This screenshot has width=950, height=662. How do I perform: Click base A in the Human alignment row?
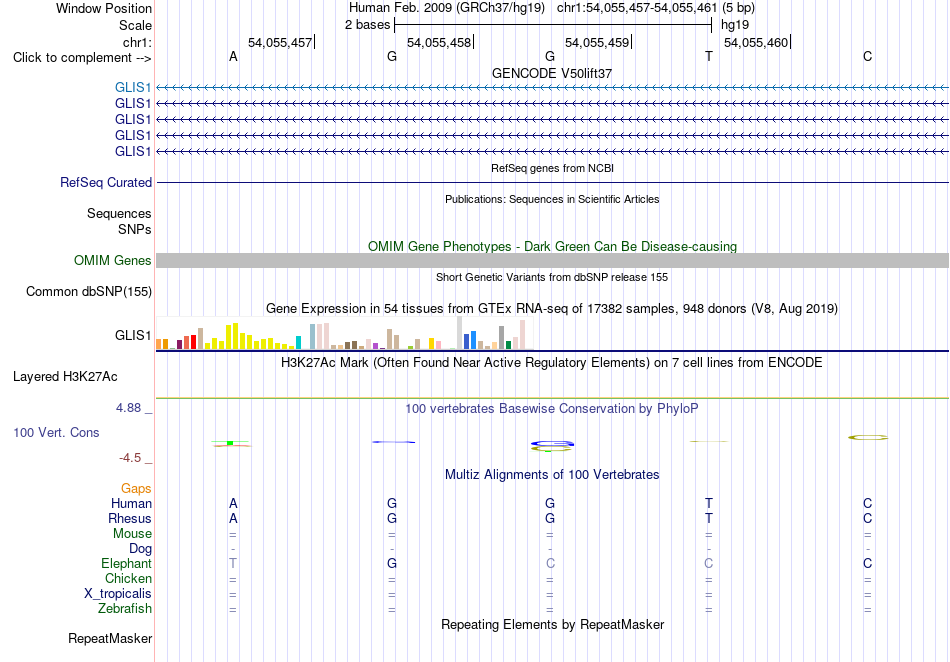pos(233,503)
